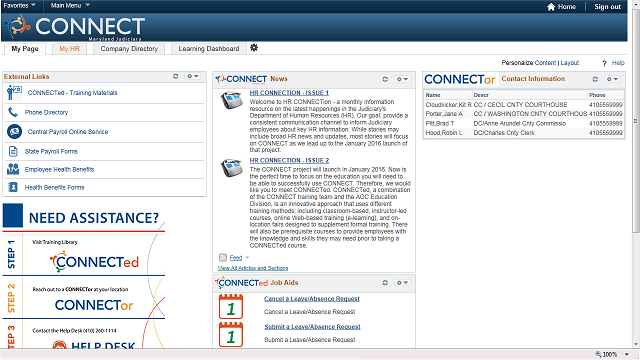The image size is (640, 360).
Task: Open HR CONNECTION - ISSUE 2 article
Action: [289, 160]
